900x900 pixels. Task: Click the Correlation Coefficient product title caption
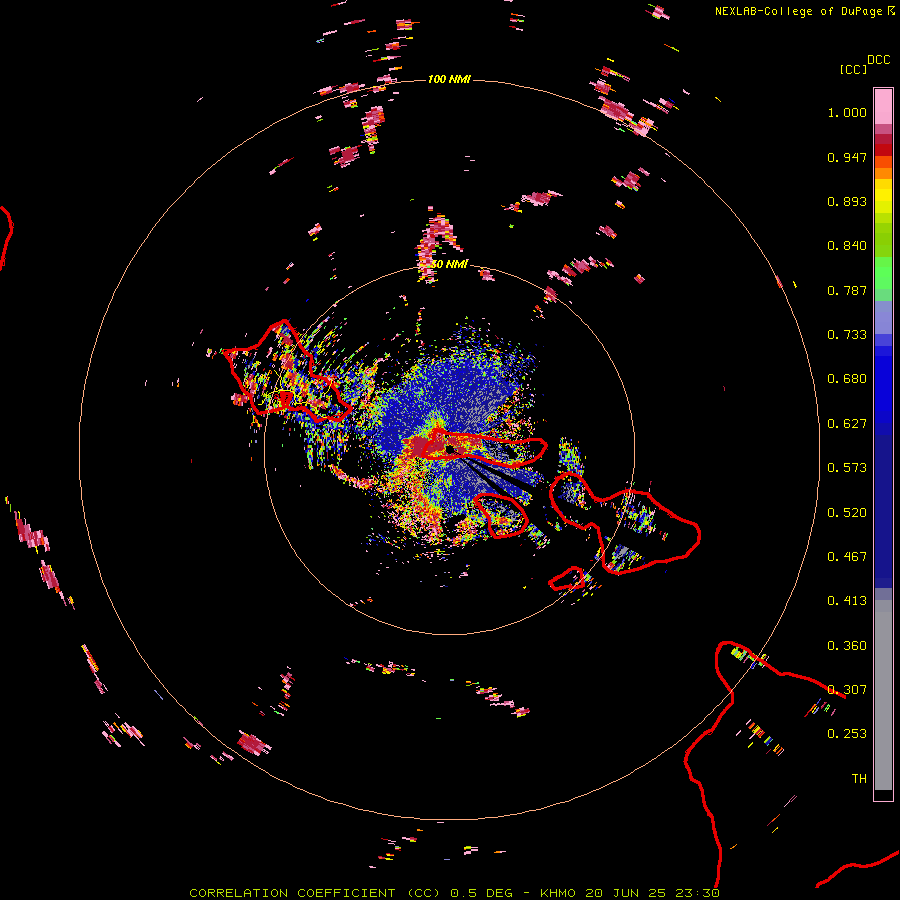455,893
